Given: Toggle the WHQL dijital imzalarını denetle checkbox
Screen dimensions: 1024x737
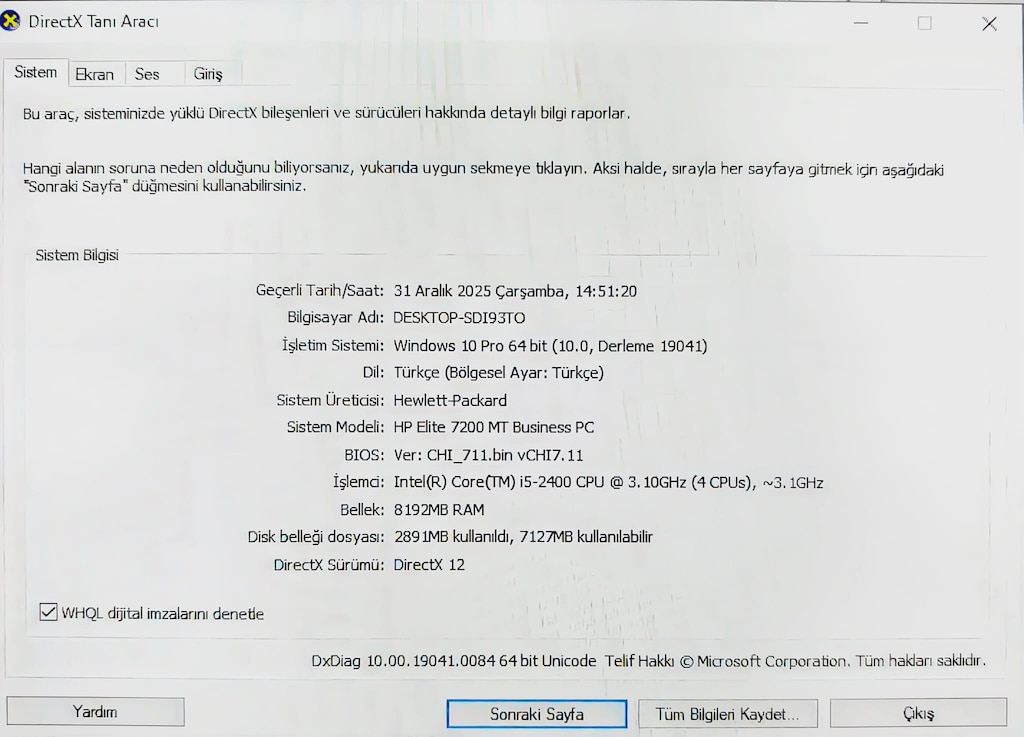Looking at the screenshot, I should 48,612.
